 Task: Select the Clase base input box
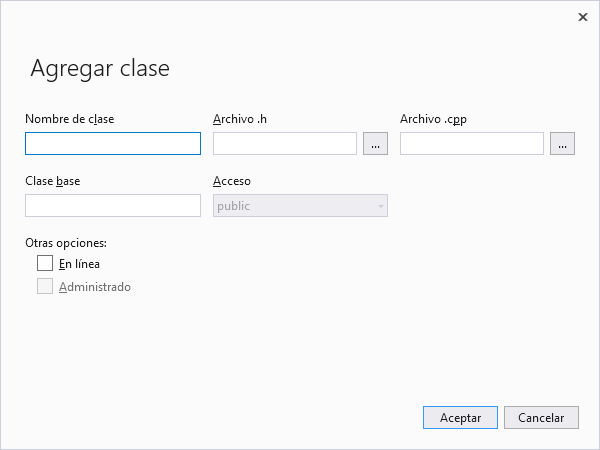click(x=113, y=206)
